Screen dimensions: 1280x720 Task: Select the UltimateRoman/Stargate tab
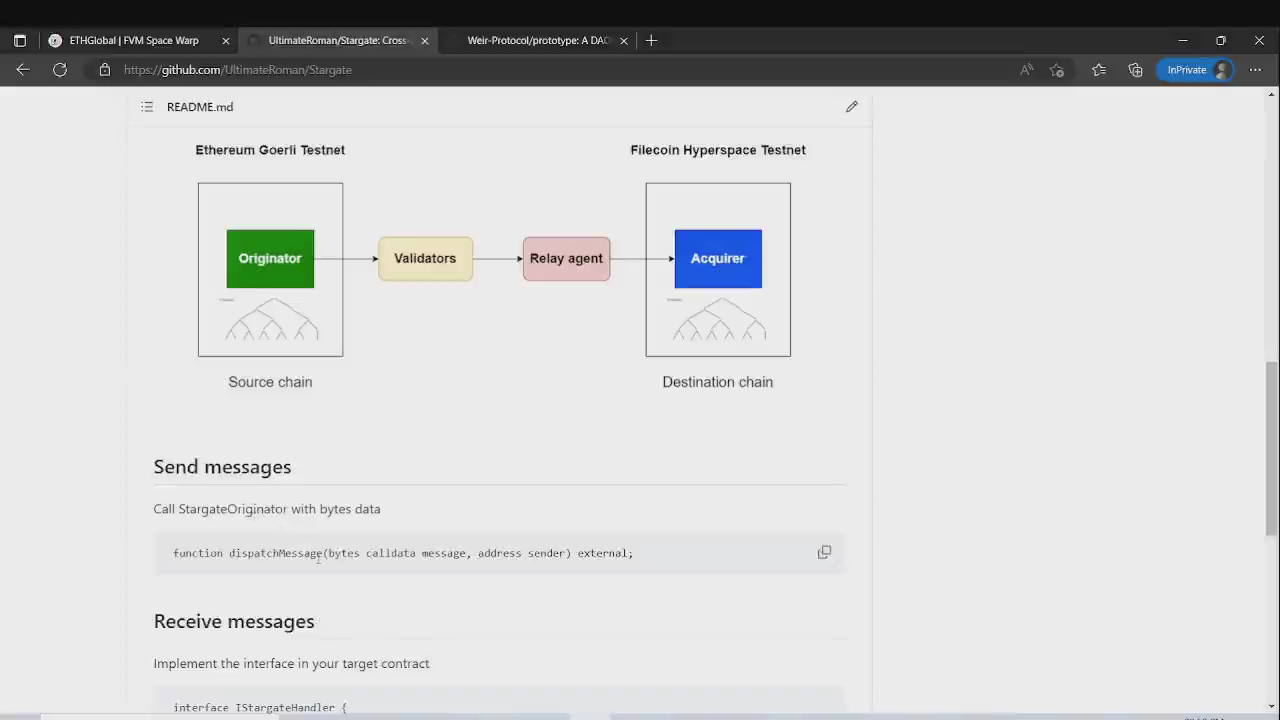(337, 41)
